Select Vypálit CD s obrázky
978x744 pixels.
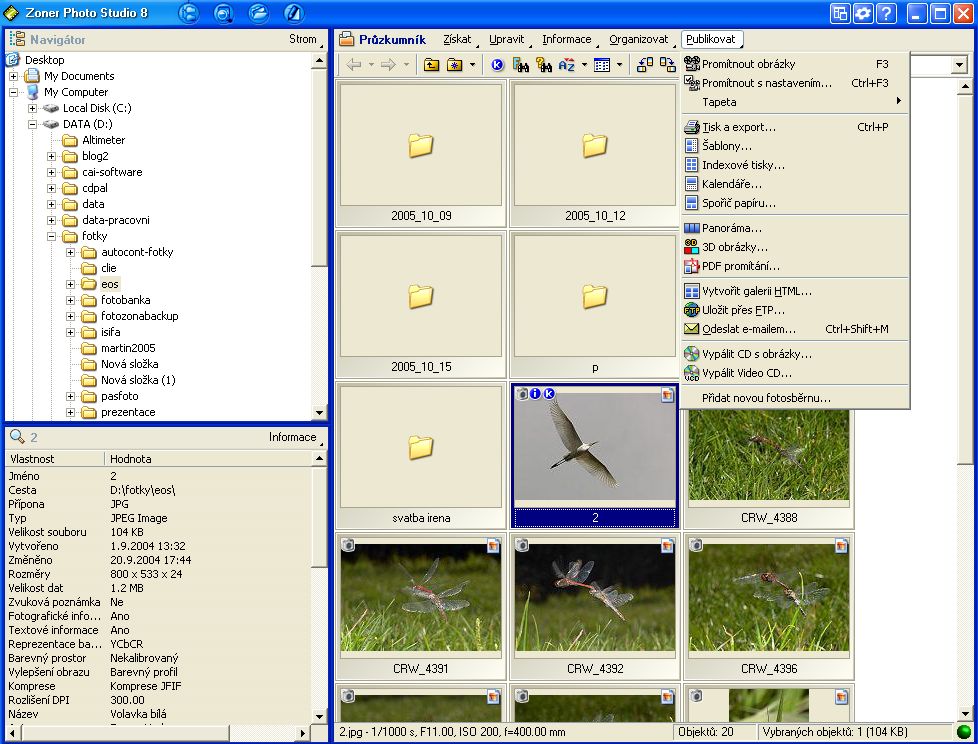[795, 354]
